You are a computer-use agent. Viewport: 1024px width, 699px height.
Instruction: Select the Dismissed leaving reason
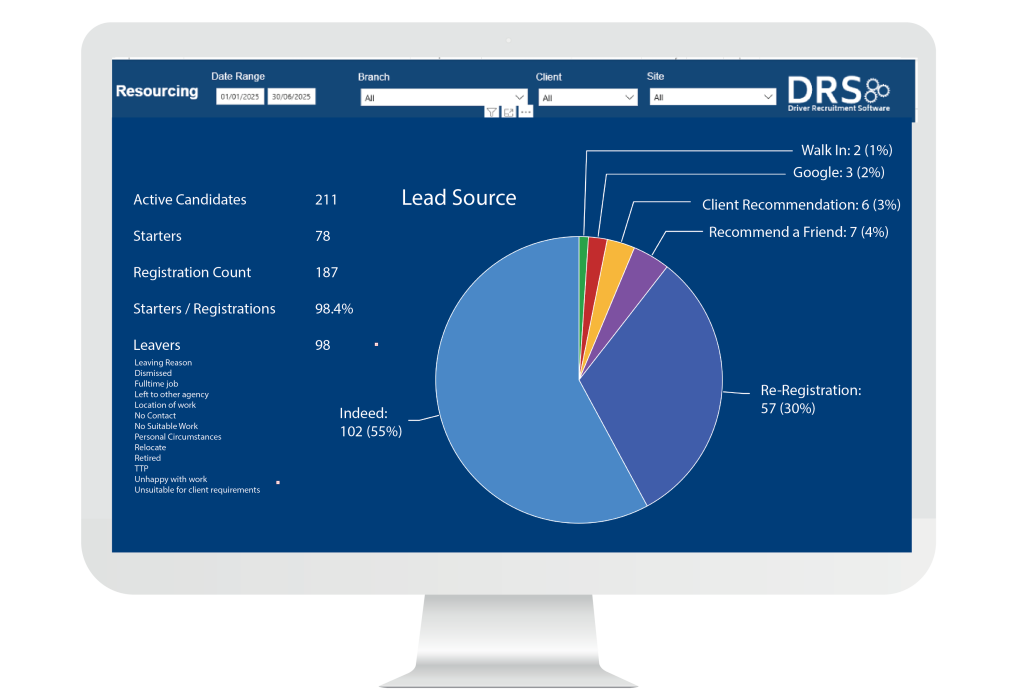click(x=153, y=373)
